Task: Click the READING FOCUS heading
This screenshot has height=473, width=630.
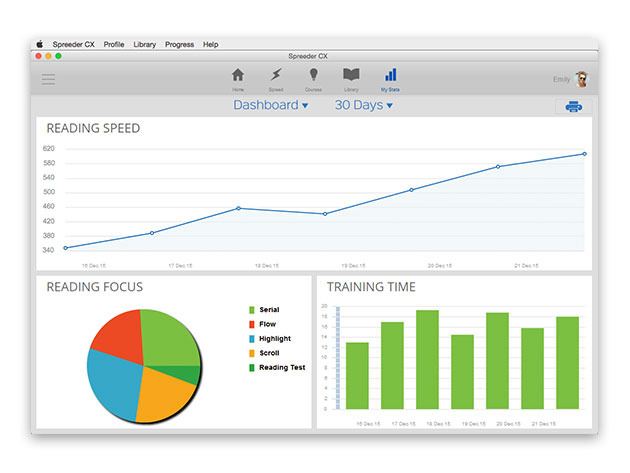Action: point(94,287)
